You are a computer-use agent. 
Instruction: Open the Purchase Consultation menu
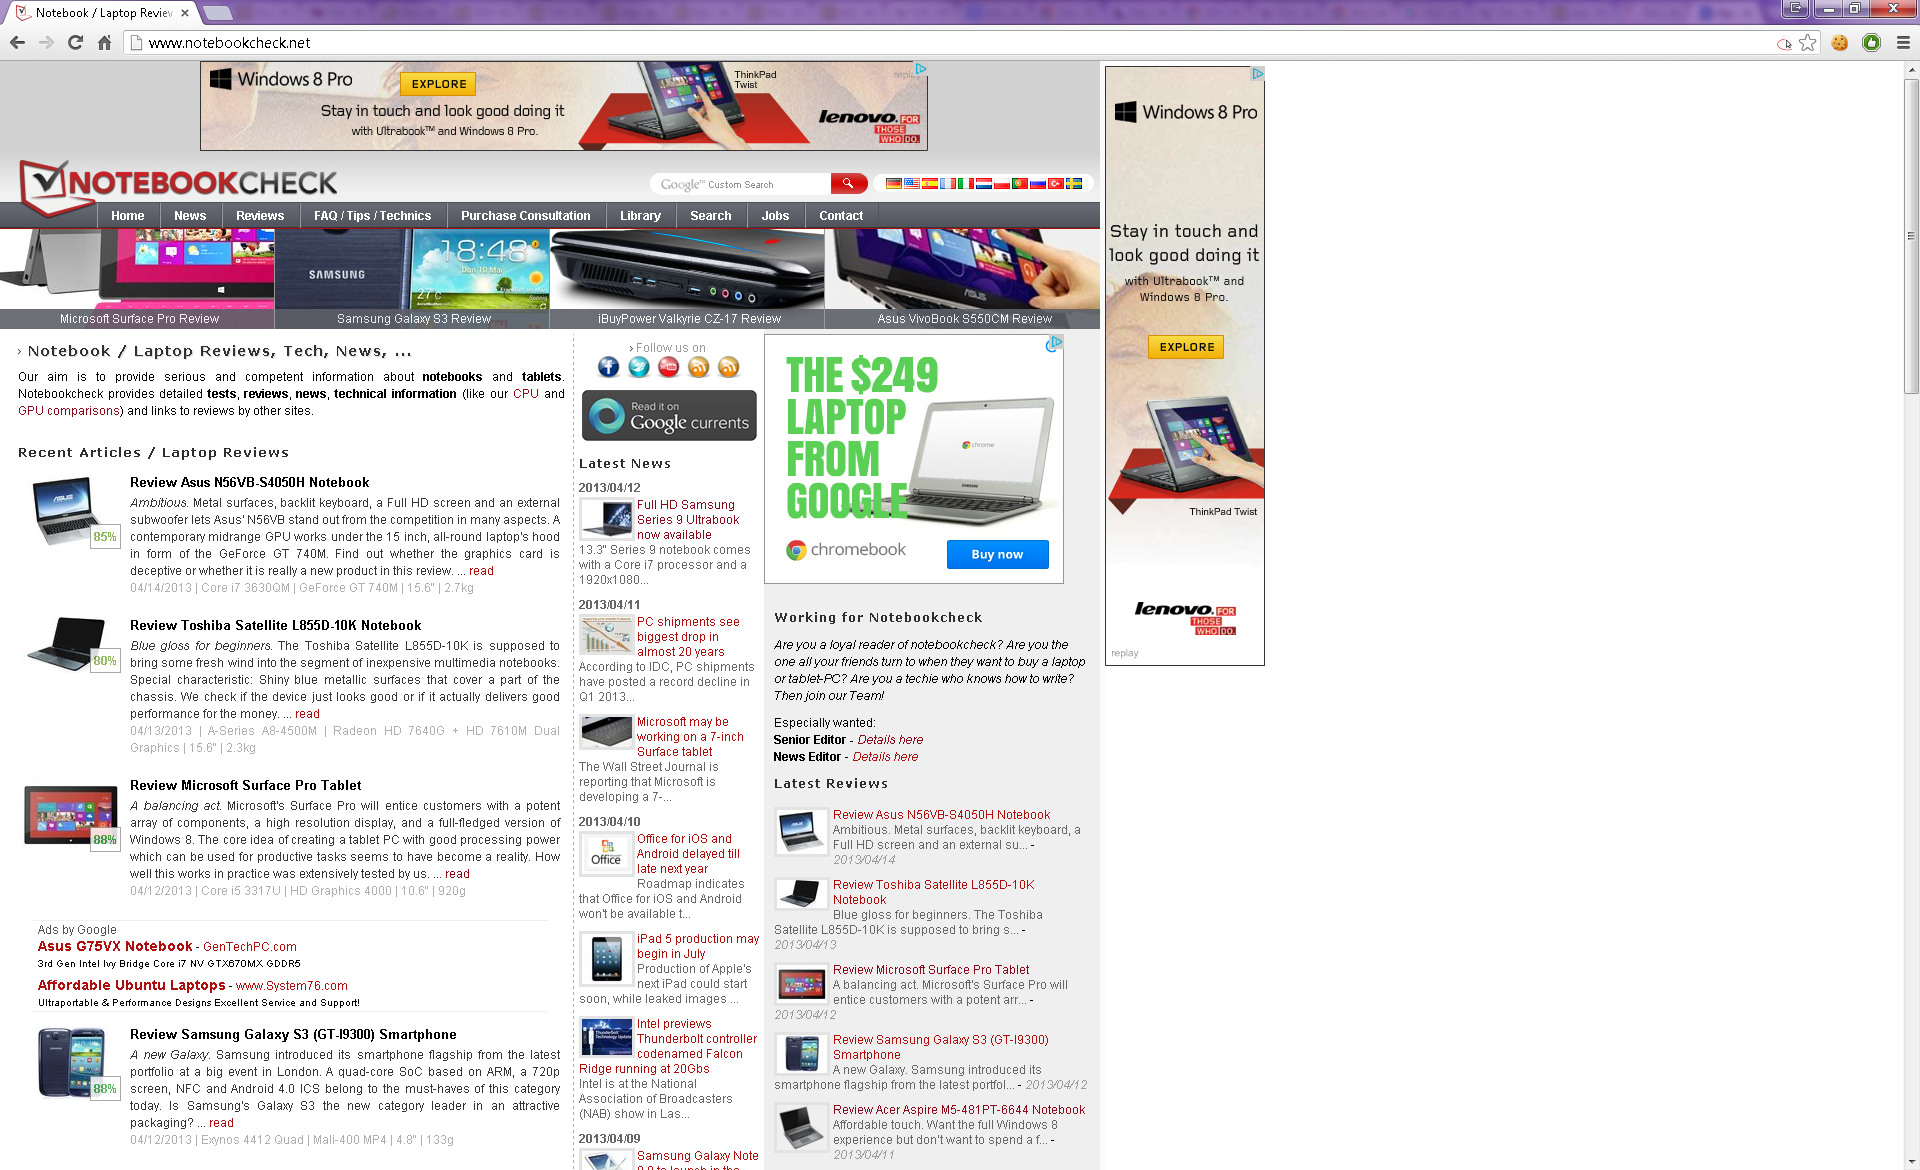click(525, 216)
